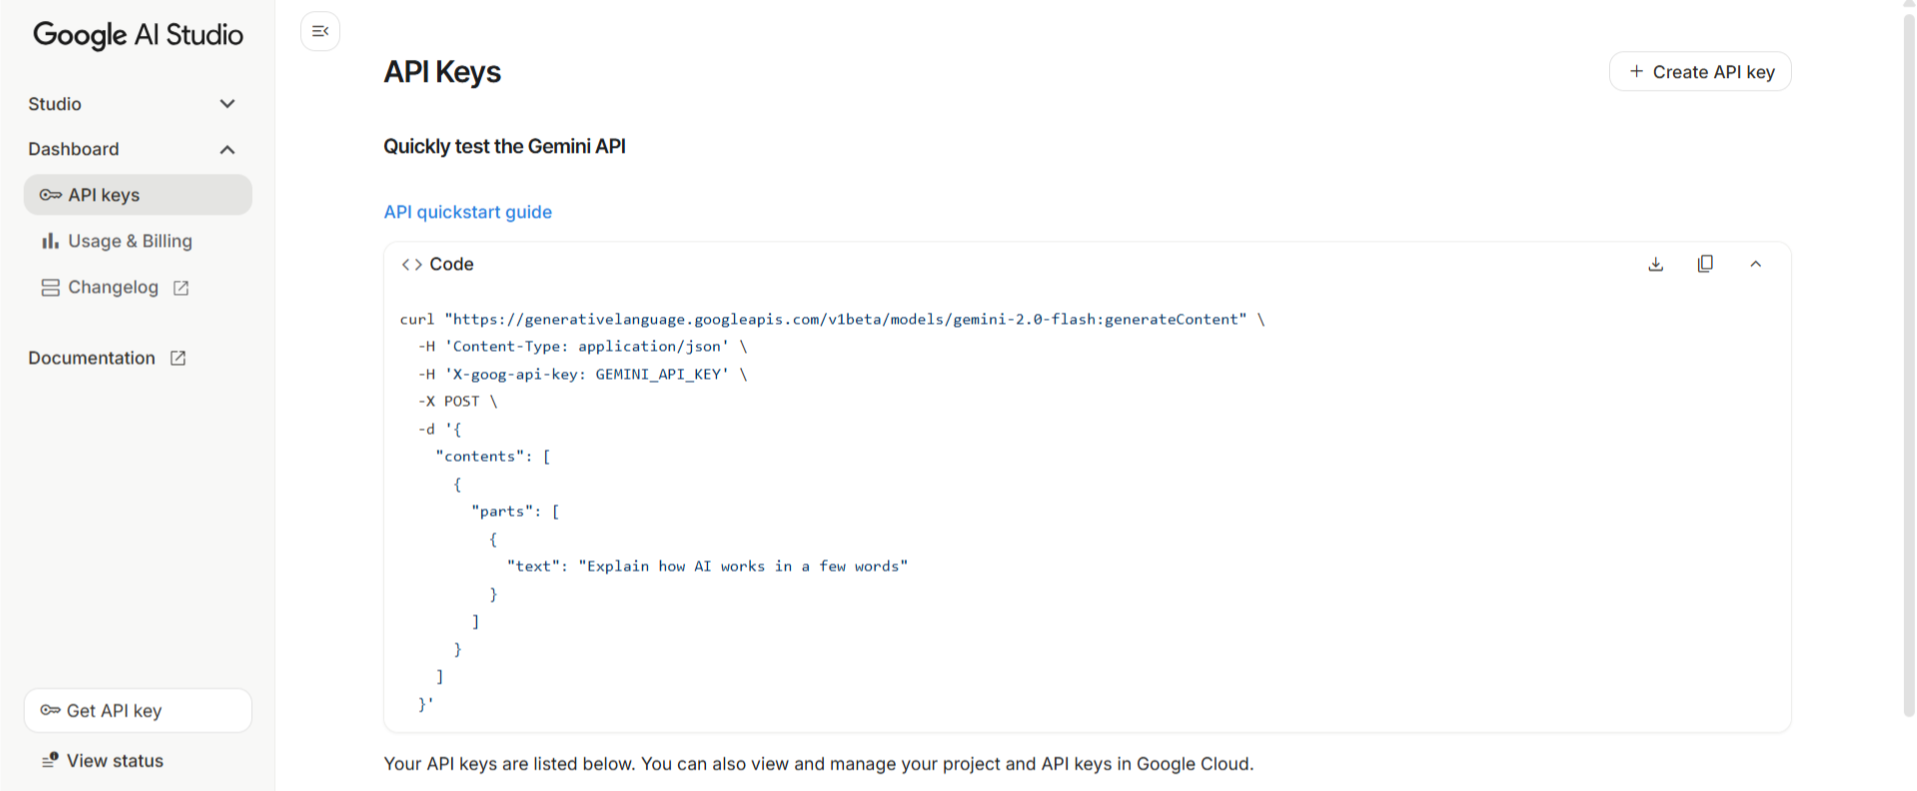Click the "parts": [ code line
Image resolution: width=1917 pixels, height=791 pixels.
click(x=515, y=511)
